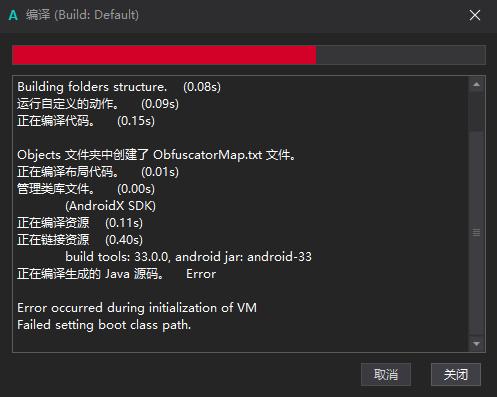The image size is (497, 397).
Task: Click the 正在编译生成的 Java 源码 Error line
Action: (117, 274)
